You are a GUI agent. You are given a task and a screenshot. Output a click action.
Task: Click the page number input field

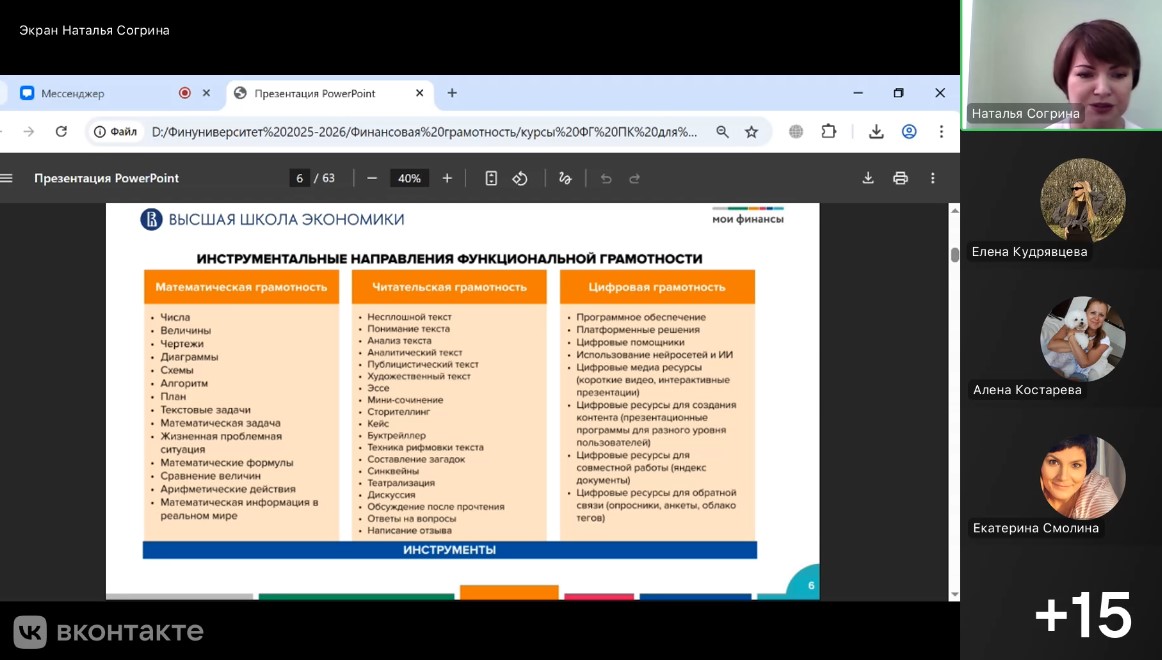tap(299, 178)
